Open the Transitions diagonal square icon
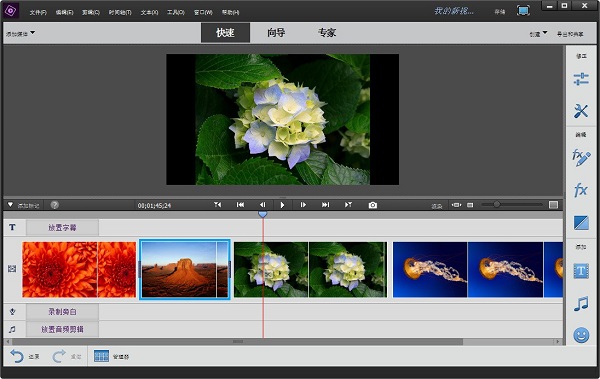600x379 pixels. [x=581, y=223]
